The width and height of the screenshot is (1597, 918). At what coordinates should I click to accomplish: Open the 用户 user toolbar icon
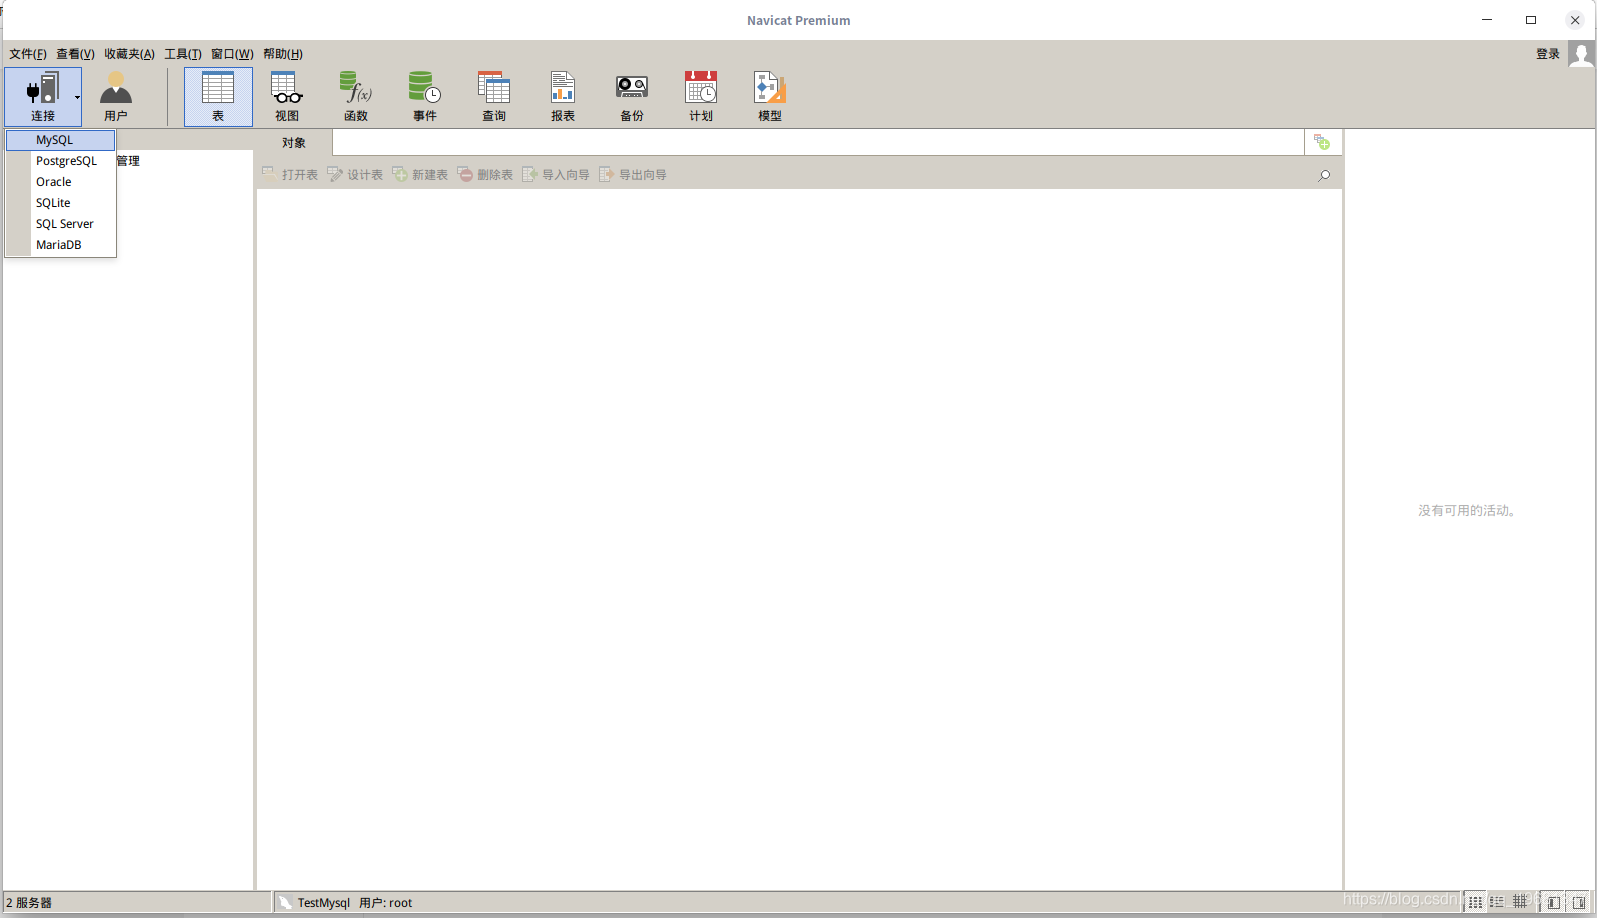[116, 96]
